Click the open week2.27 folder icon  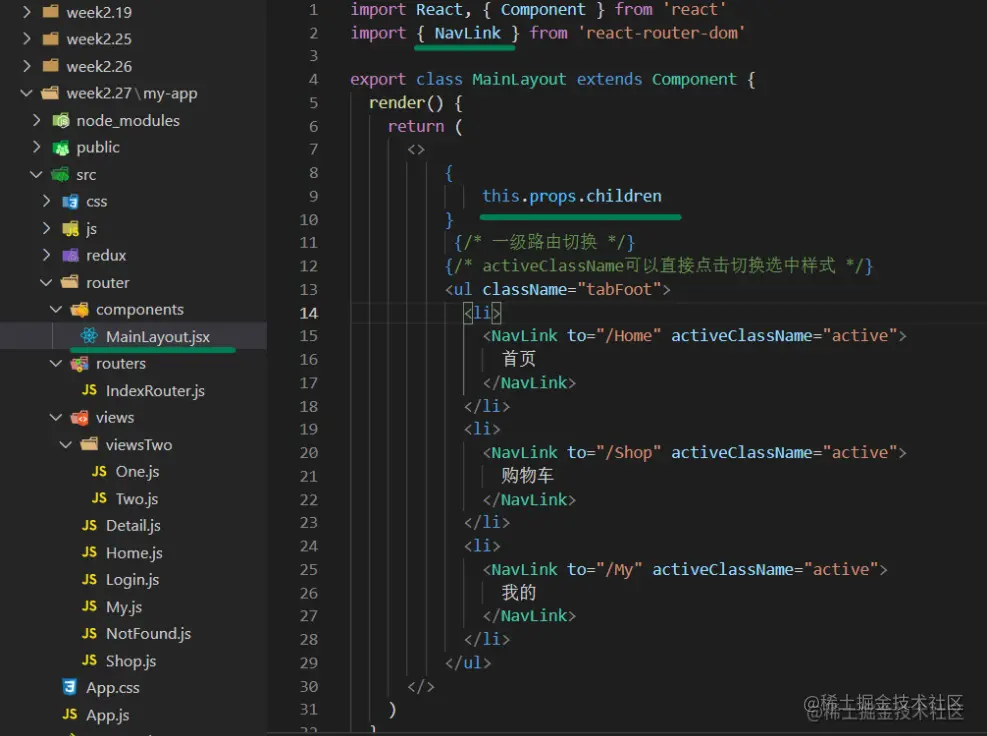coord(50,93)
